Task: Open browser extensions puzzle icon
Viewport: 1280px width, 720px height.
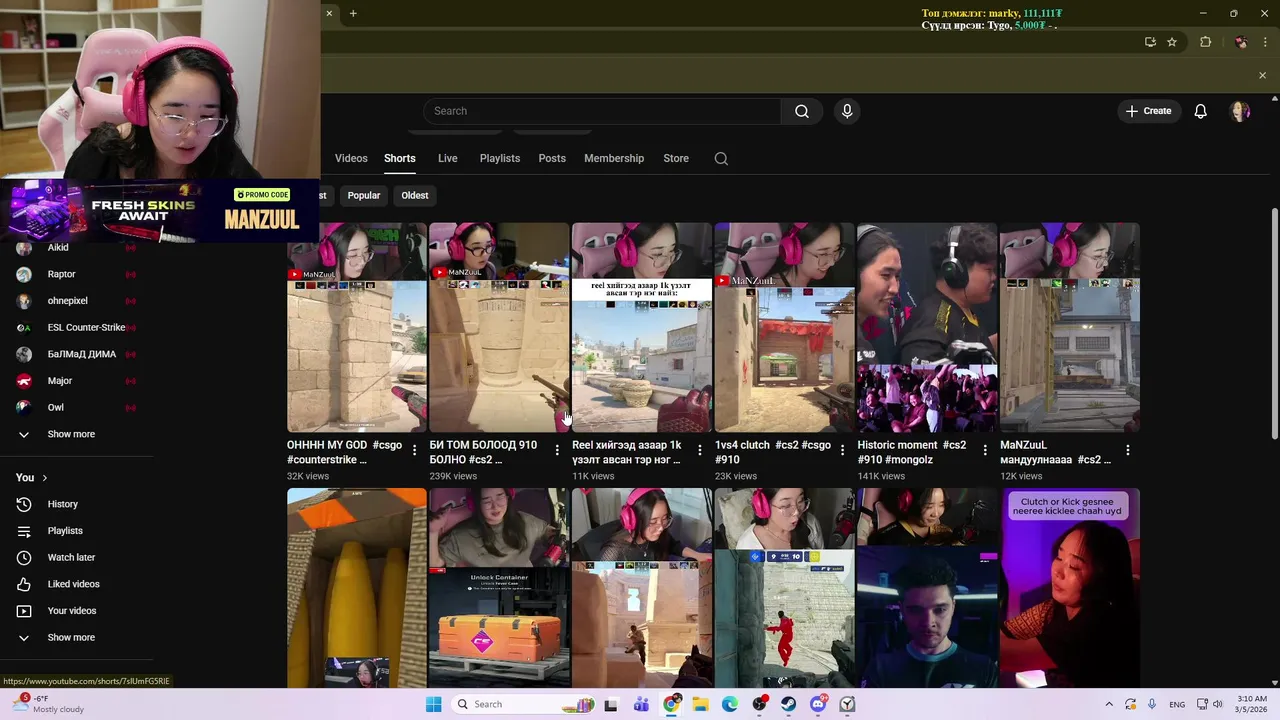Action: [1205, 42]
